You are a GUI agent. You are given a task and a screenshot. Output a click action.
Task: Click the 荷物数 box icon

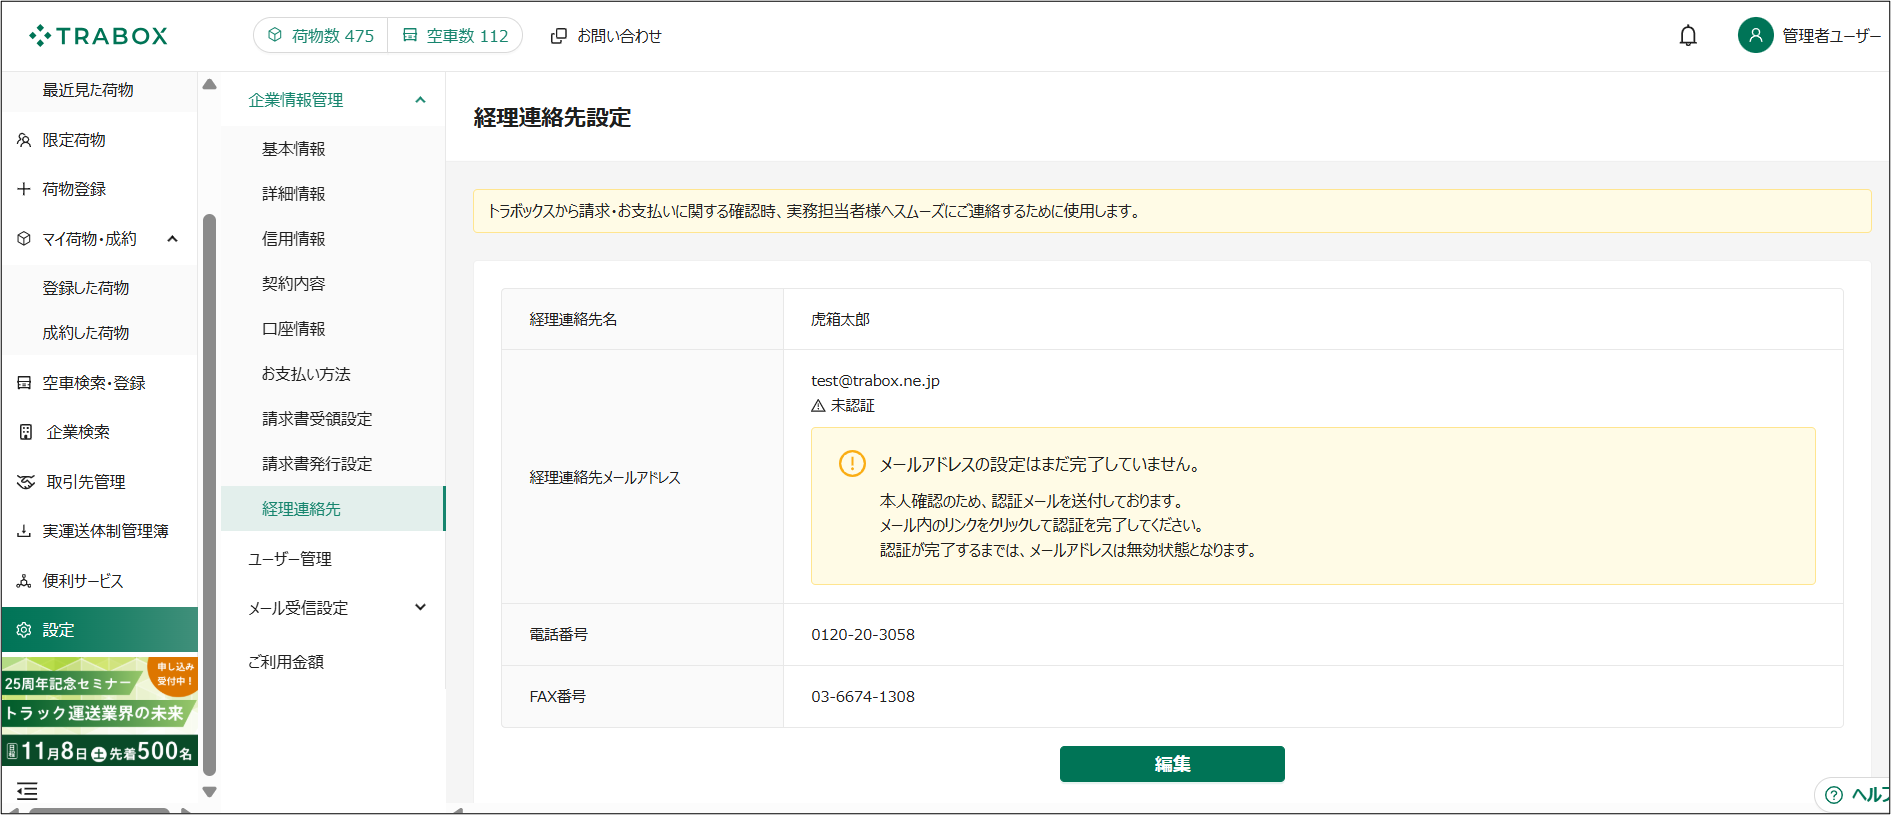click(x=275, y=35)
